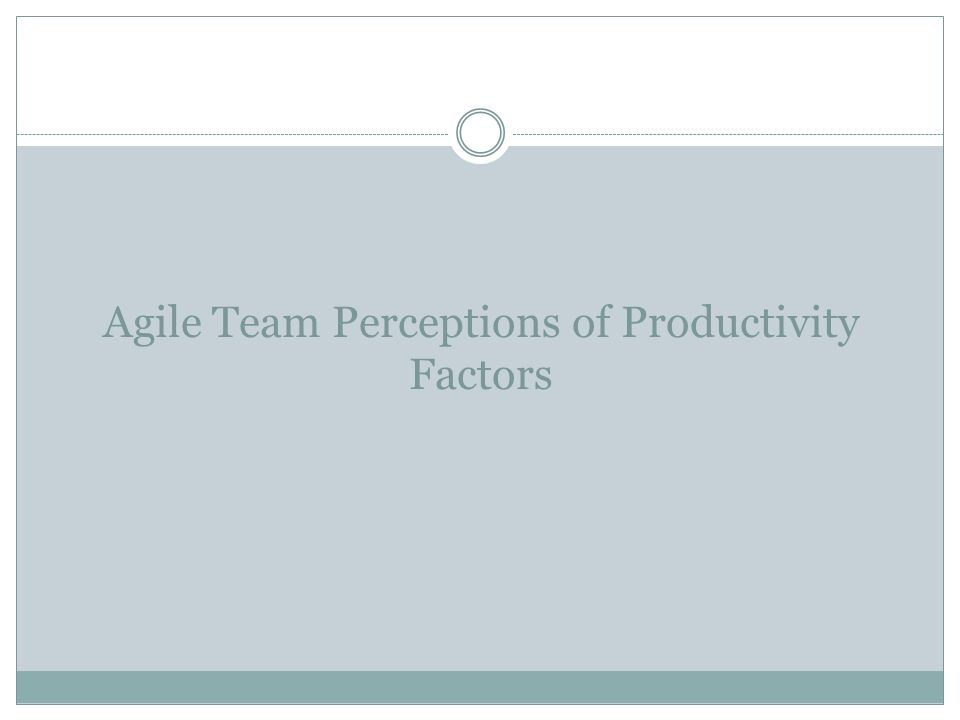The image size is (960, 720).
Task: Select the dashed line left of circle
Action: point(233,134)
